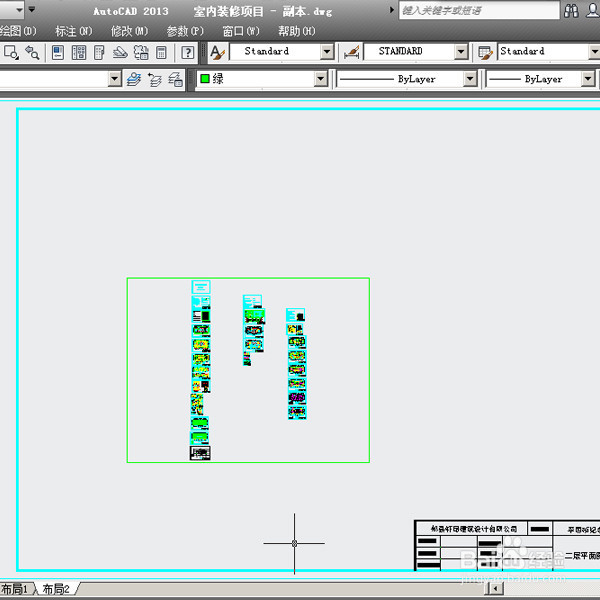The height and width of the screenshot is (600, 600).
Task: Open the Table Style manager icon
Action: 485,52
